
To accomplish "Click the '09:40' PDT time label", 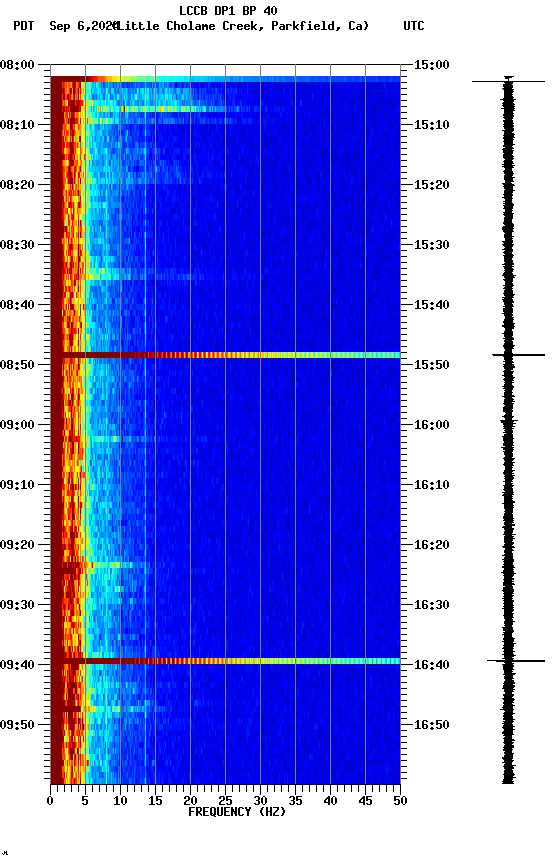I will [x=17, y=665].
